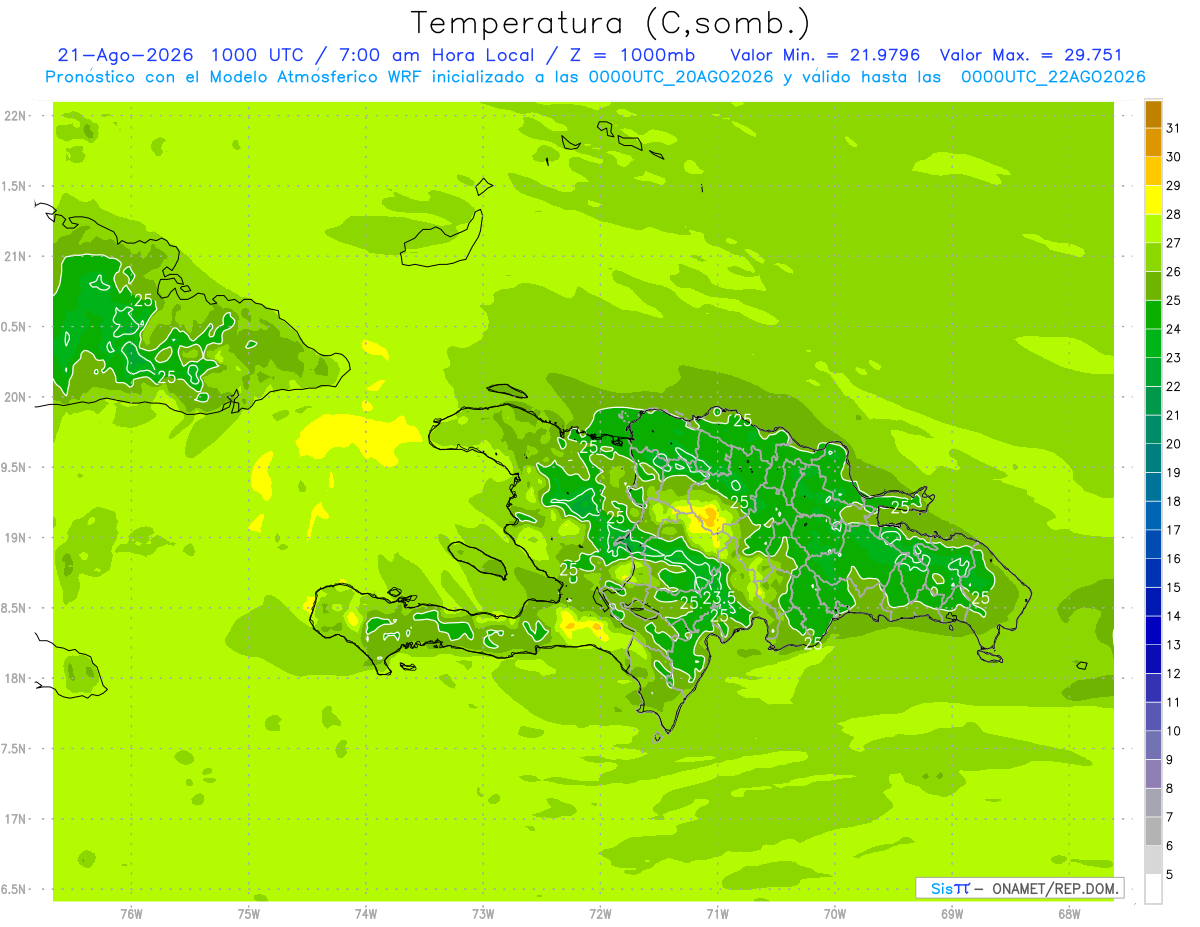
Task: Click 'Valor Max. = 29.751' value
Action: point(1031,55)
